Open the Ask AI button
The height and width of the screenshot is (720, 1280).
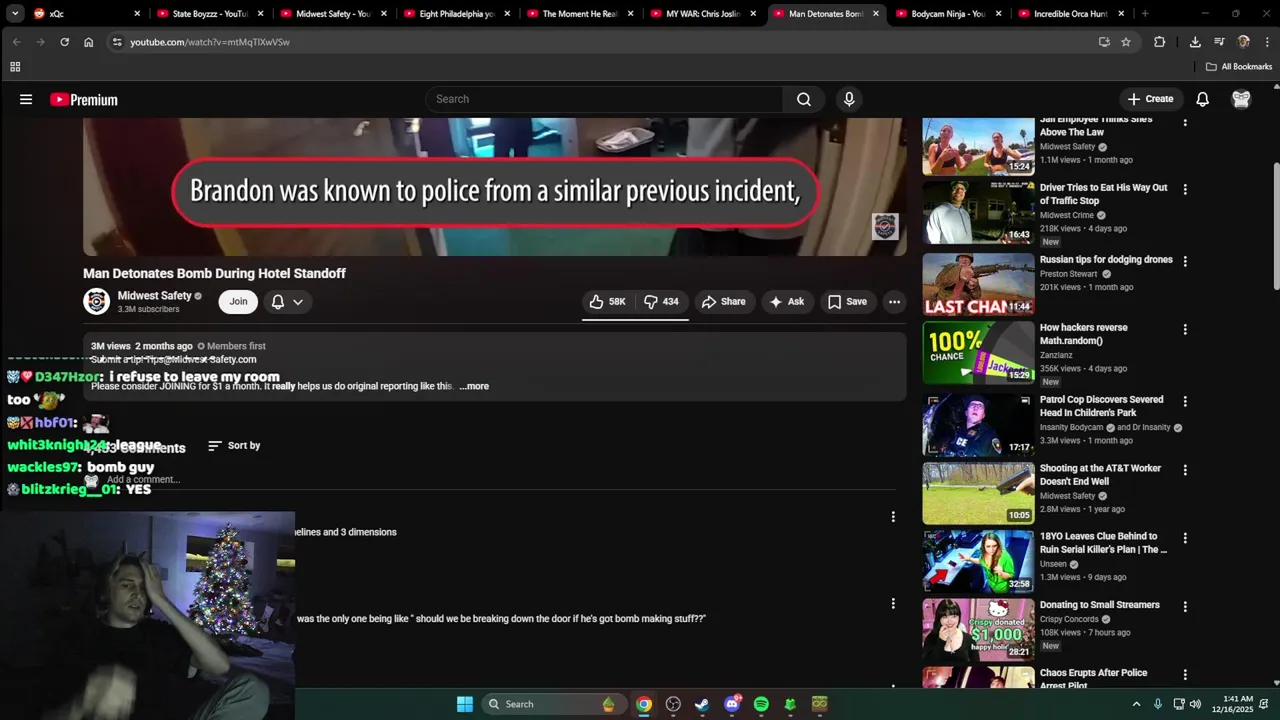786,301
